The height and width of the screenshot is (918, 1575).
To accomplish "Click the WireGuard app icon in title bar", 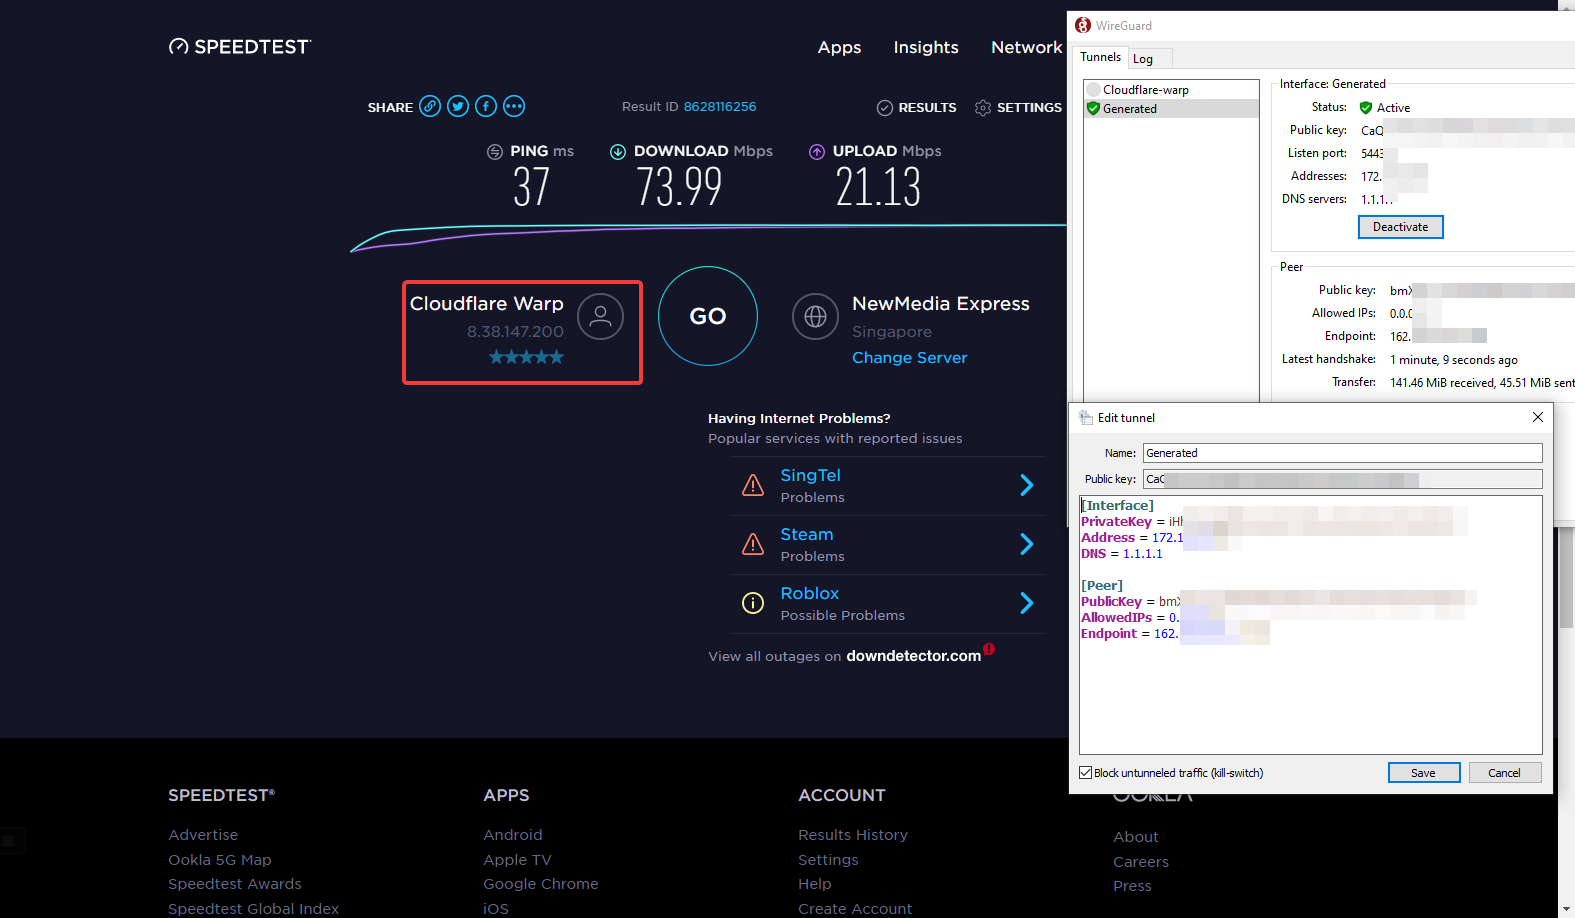I will 1083,26.
